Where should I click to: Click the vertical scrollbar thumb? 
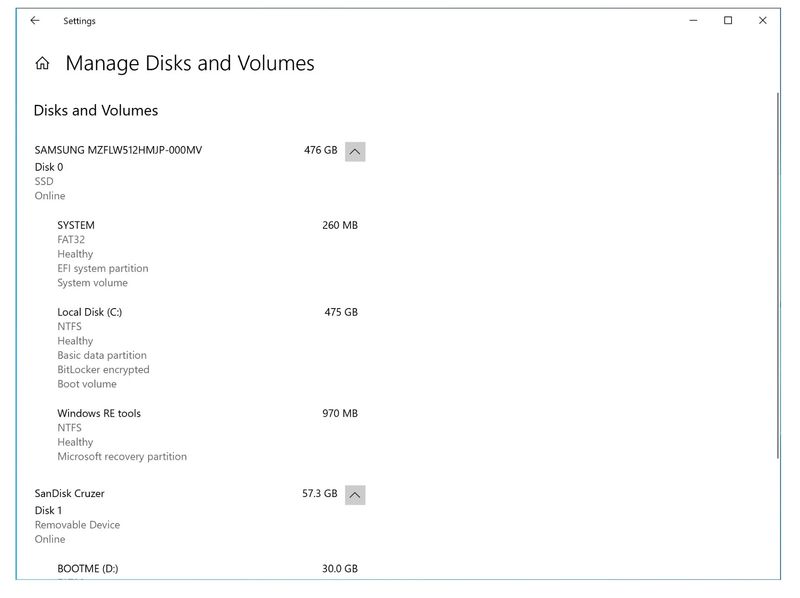click(x=778, y=276)
